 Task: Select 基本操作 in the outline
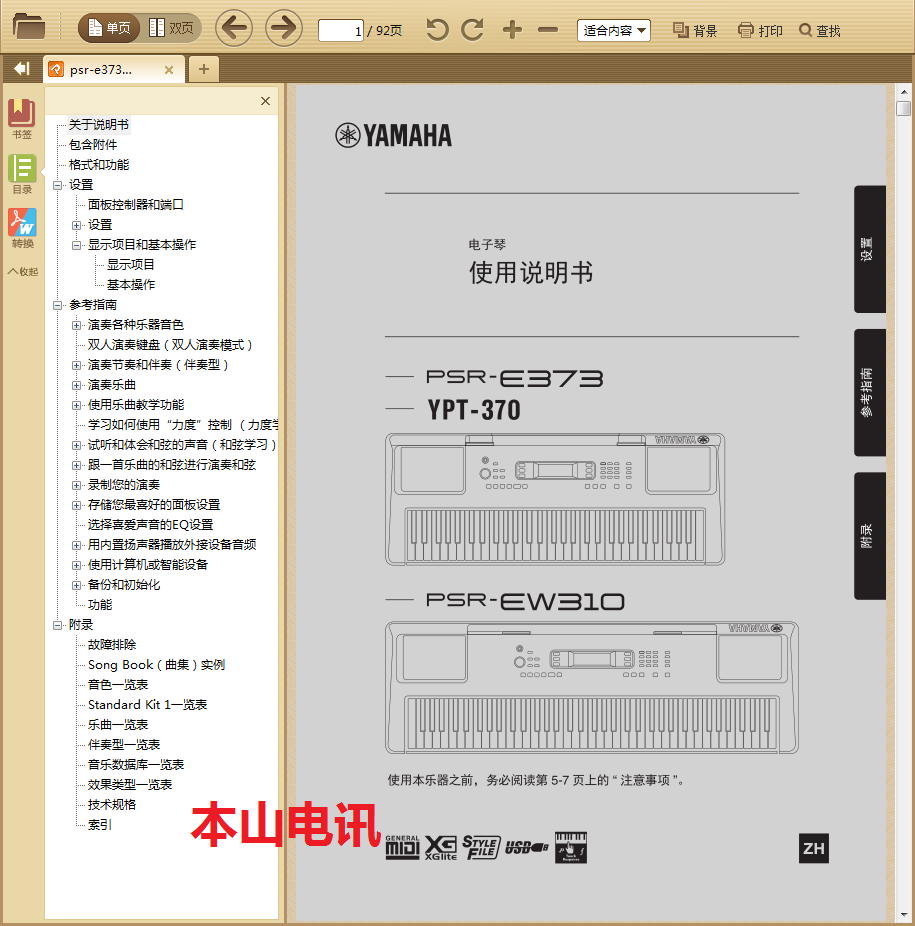click(x=131, y=285)
